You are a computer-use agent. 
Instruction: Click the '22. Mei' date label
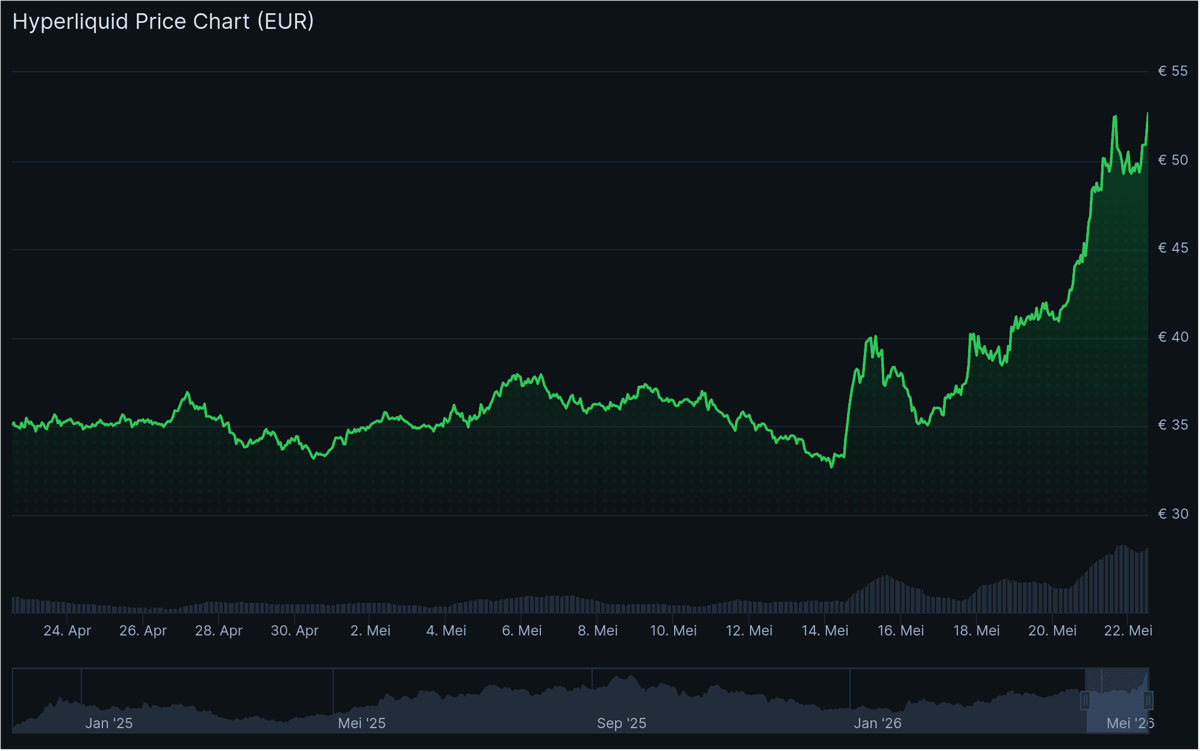click(1128, 631)
